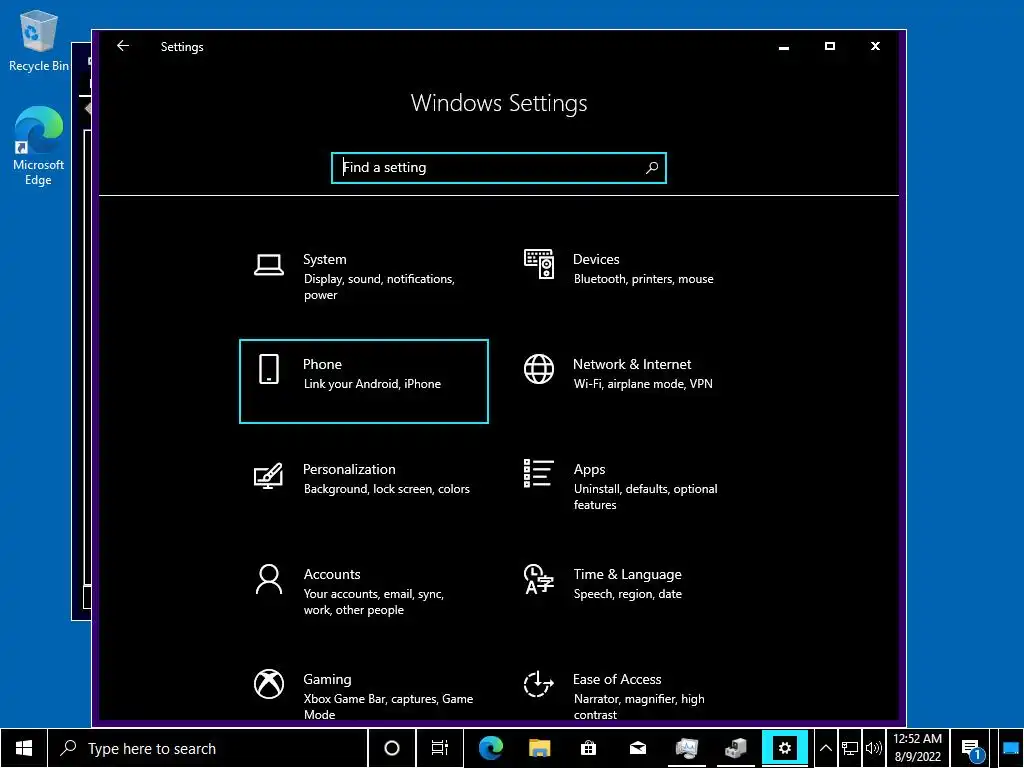Open Task View on the taskbar
Image resolution: width=1024 pixels, height=768 pixels.
[440, 748]
